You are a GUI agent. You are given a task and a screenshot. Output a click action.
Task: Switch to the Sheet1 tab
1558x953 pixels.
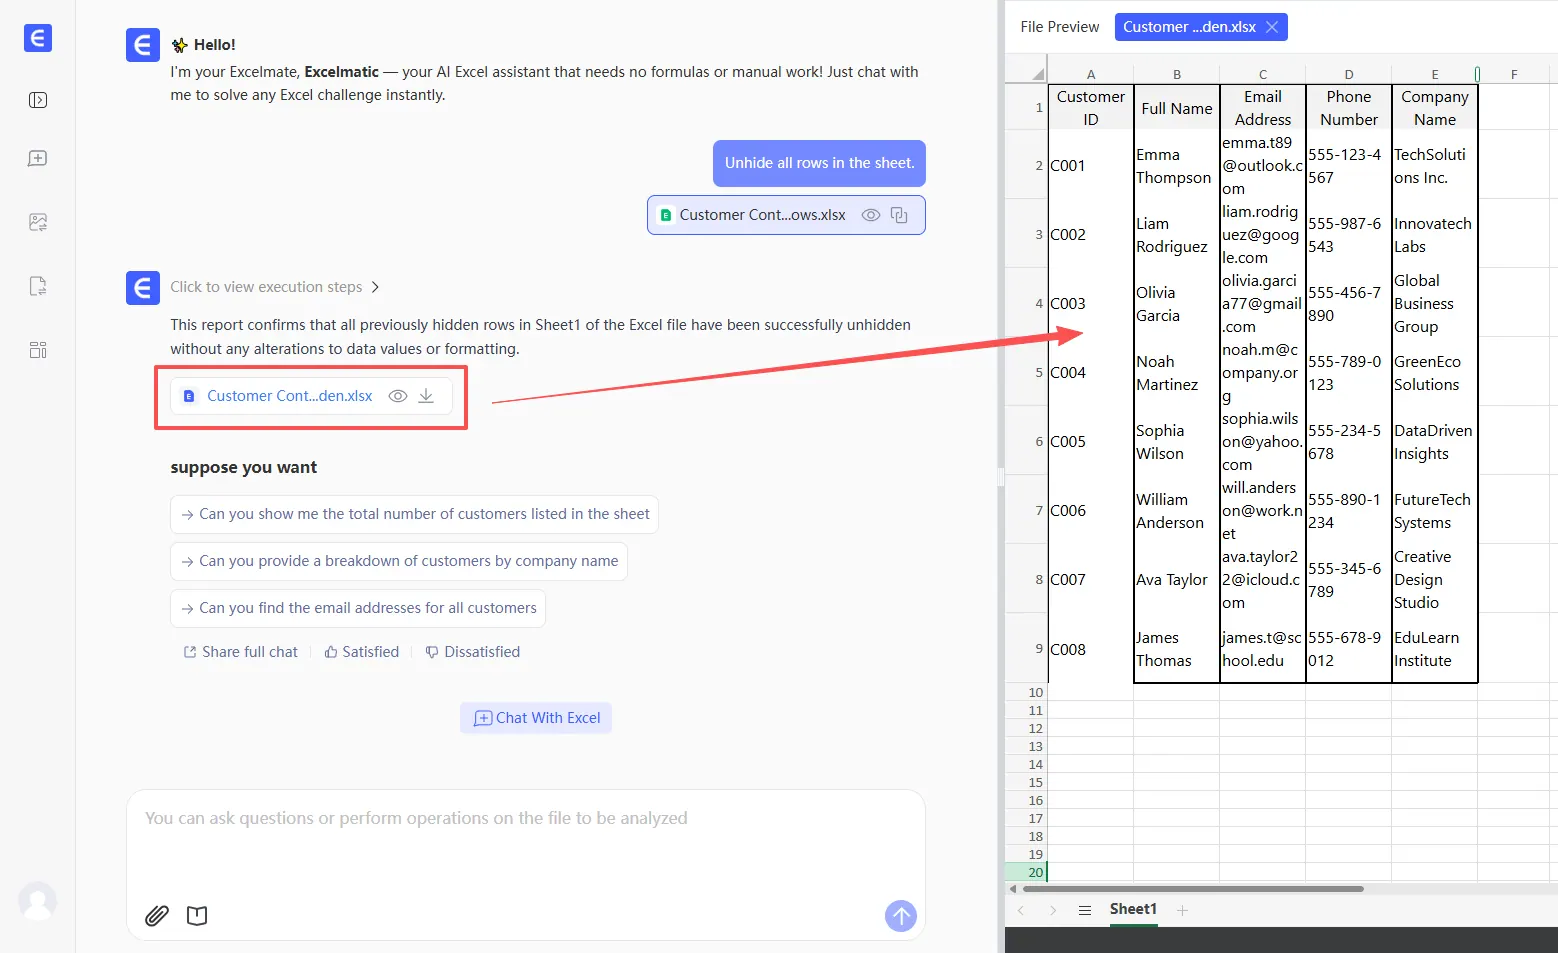click(x=1132, y=909)
